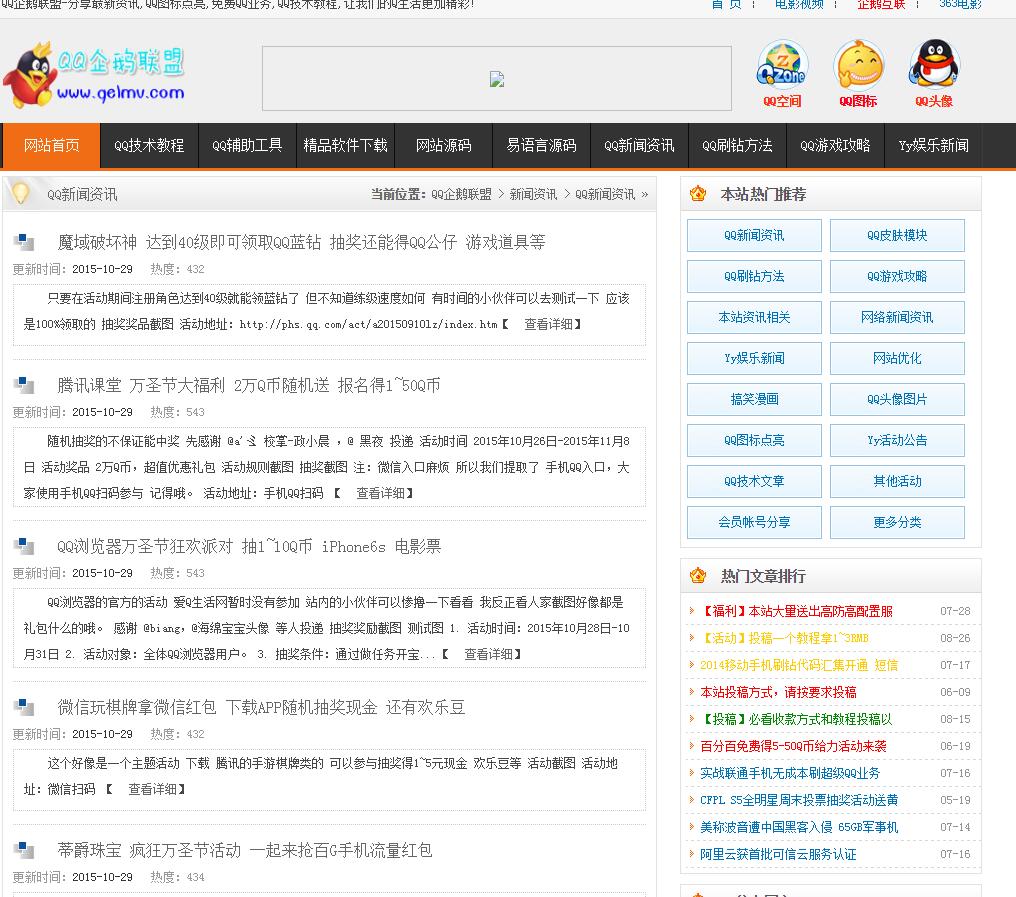Open QQ新闻资讯 in the navigation bar
This screenshot has width=1016, height=897.
tap(640, 145)
